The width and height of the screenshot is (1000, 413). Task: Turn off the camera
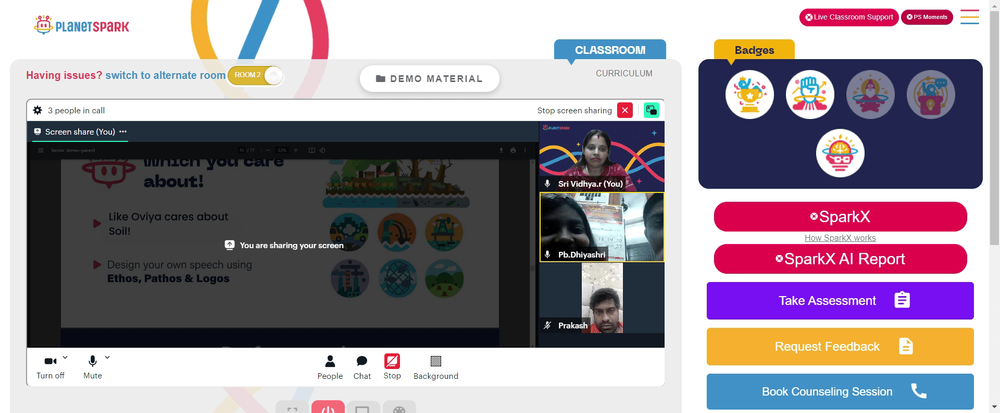point(50,367)
